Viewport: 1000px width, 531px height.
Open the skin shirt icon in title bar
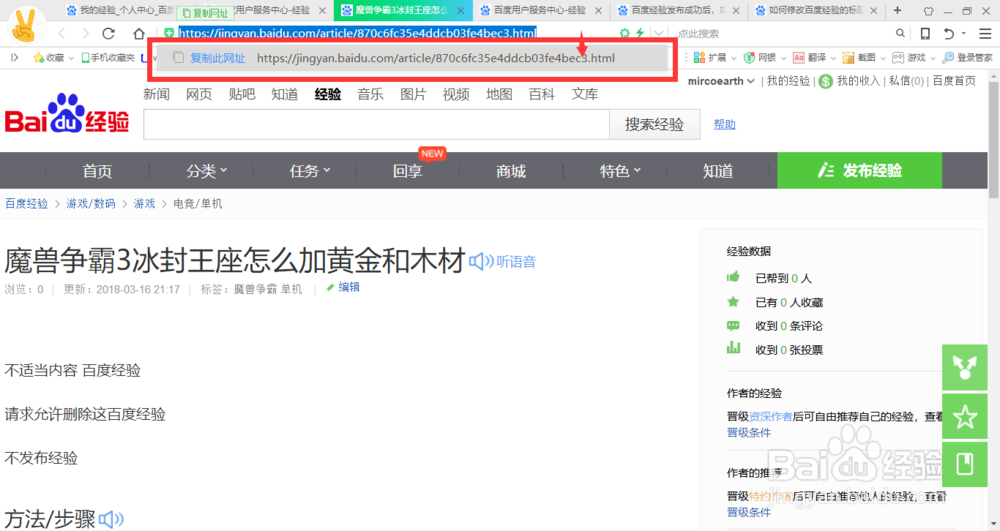[928, 11]
